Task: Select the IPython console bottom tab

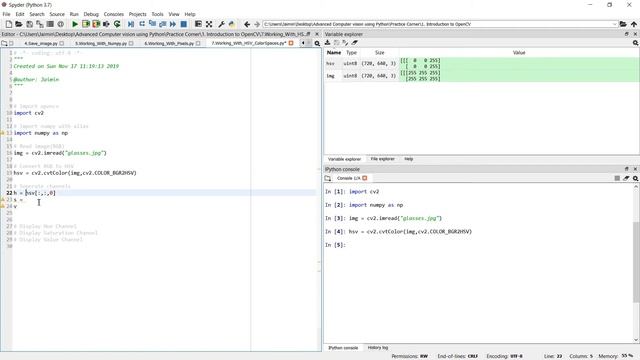Action: point(343,348)
